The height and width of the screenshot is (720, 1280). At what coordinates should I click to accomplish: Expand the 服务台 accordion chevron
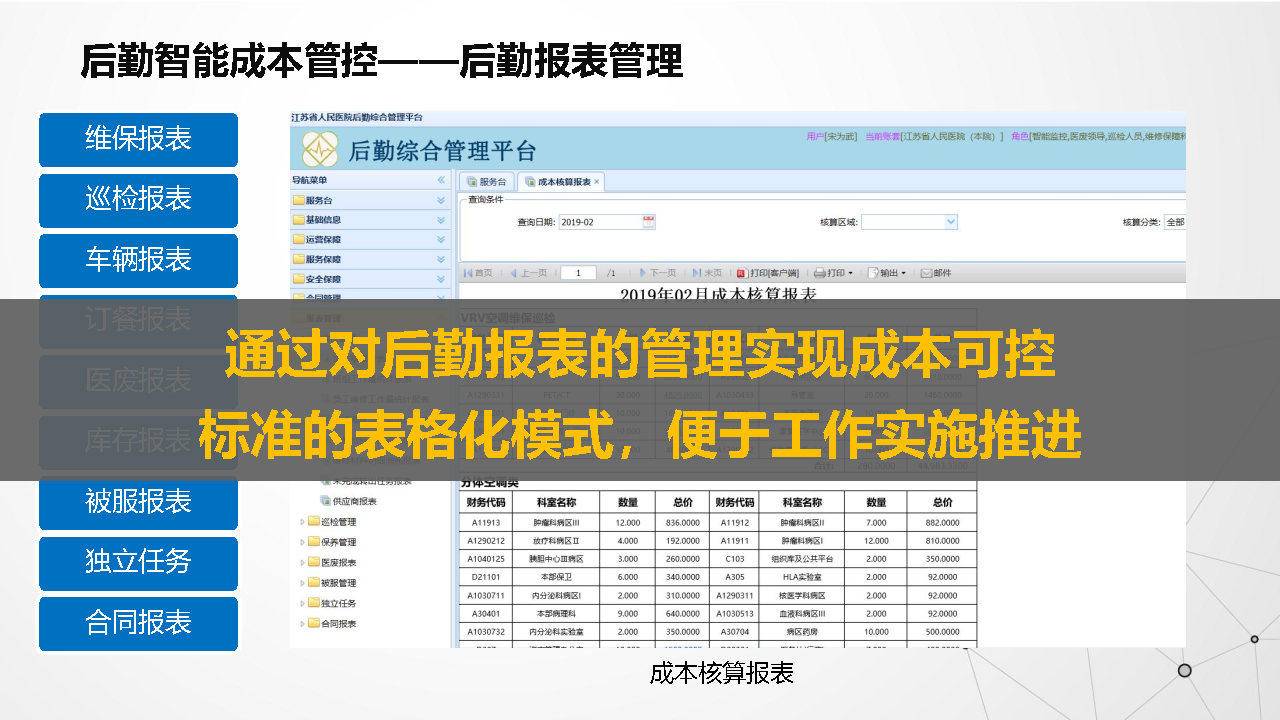point(441,200)
